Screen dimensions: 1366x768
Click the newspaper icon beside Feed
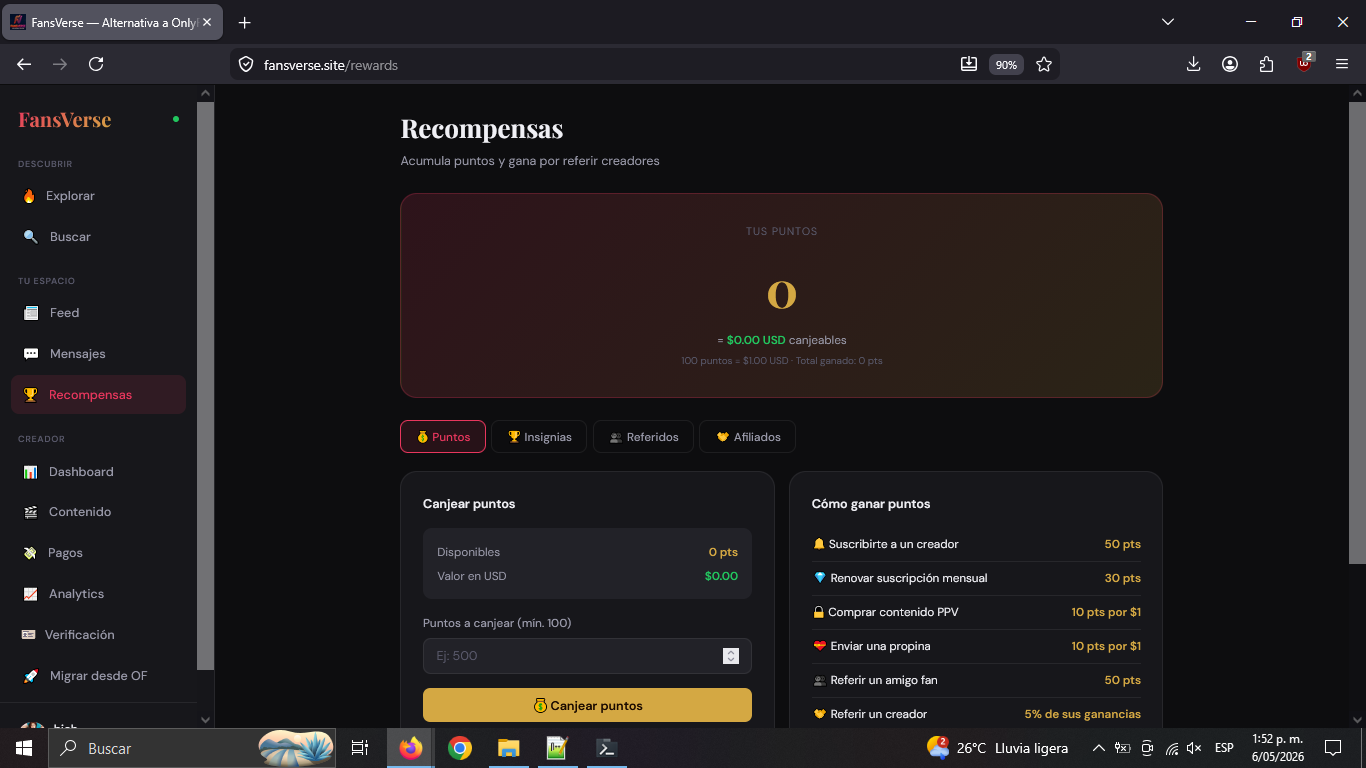pos(30,313)
